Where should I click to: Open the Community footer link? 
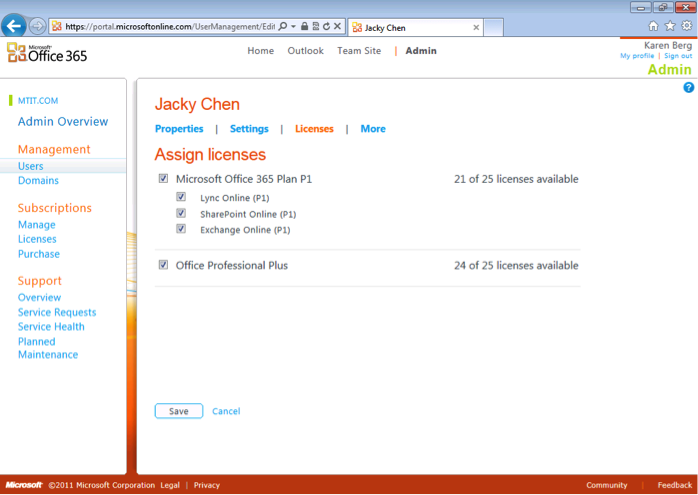point(606,485)
